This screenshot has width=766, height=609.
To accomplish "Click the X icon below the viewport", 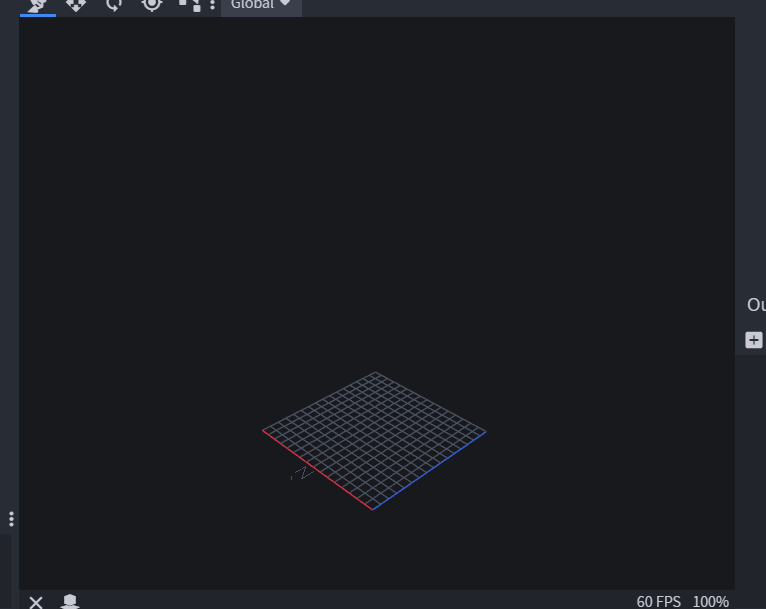I will pos(36,602).
